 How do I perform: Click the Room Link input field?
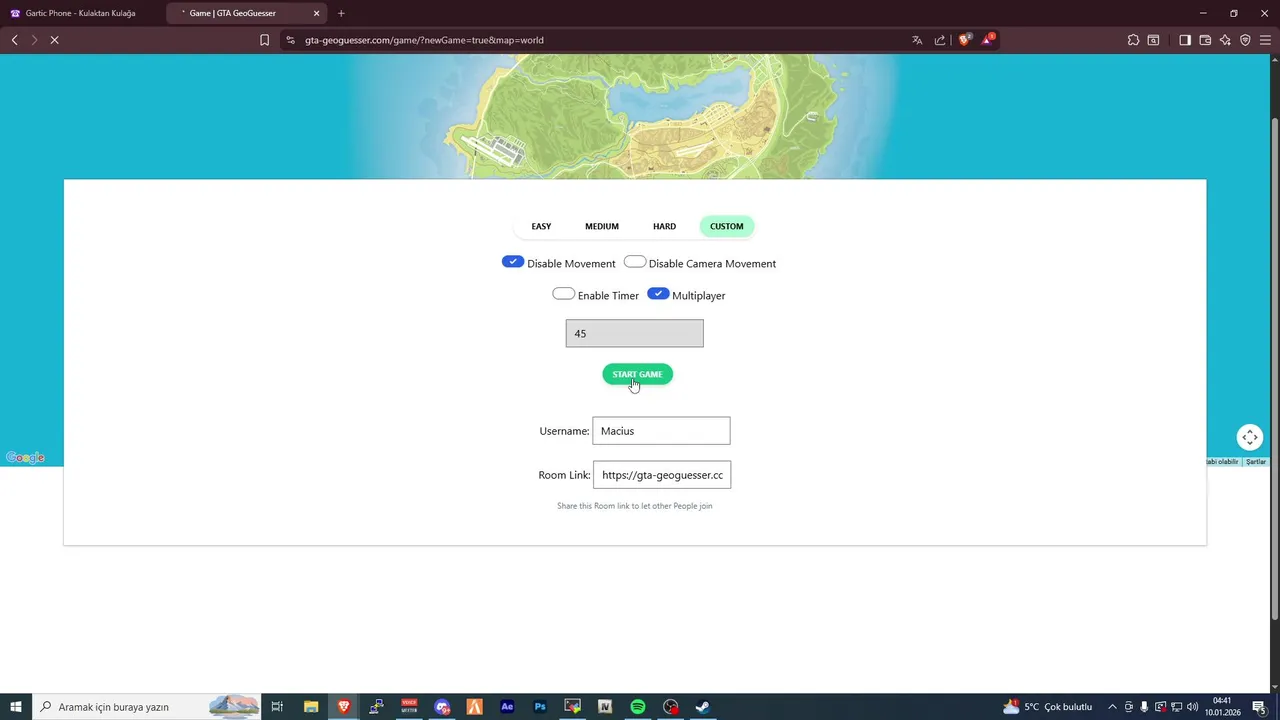(662, 475)
